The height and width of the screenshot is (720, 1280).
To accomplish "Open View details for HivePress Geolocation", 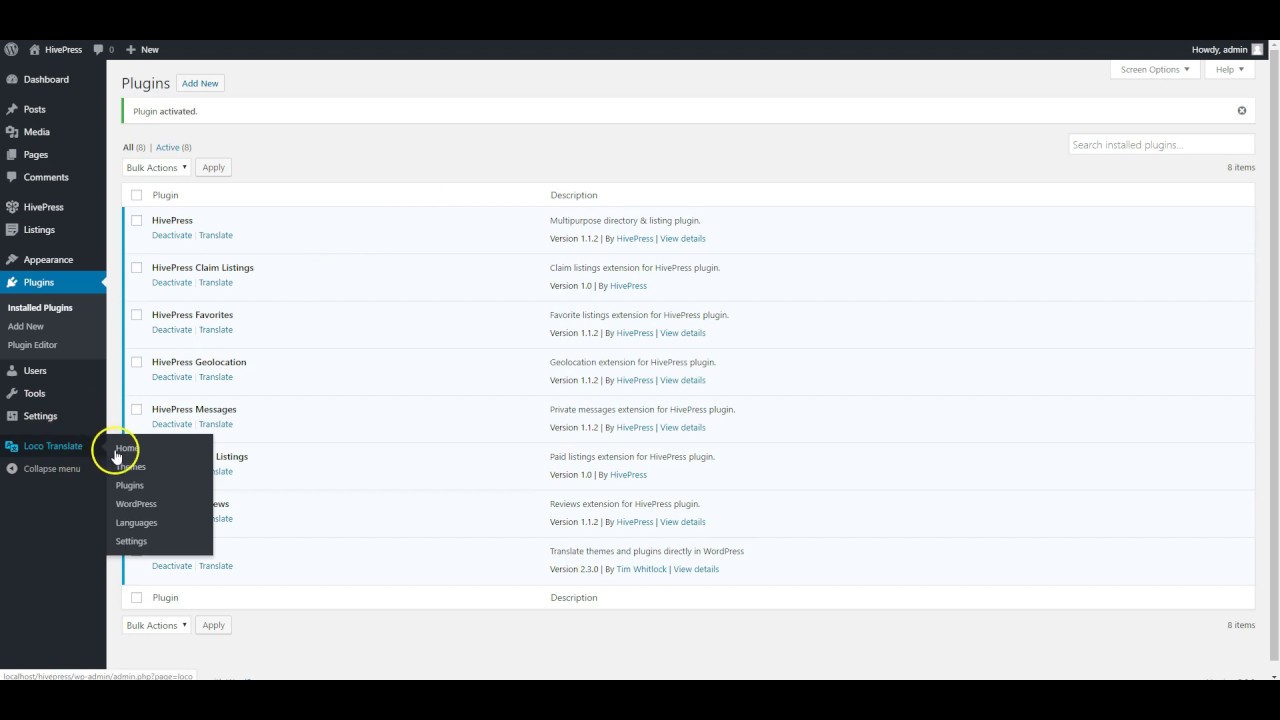I will (x=683, y=380).
